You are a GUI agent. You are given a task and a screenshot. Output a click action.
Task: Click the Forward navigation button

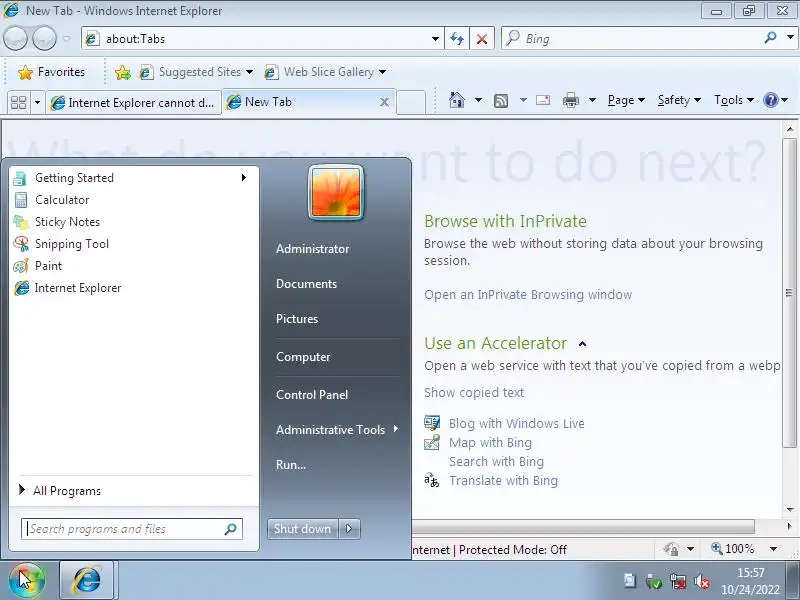click(x=44, y=38)
